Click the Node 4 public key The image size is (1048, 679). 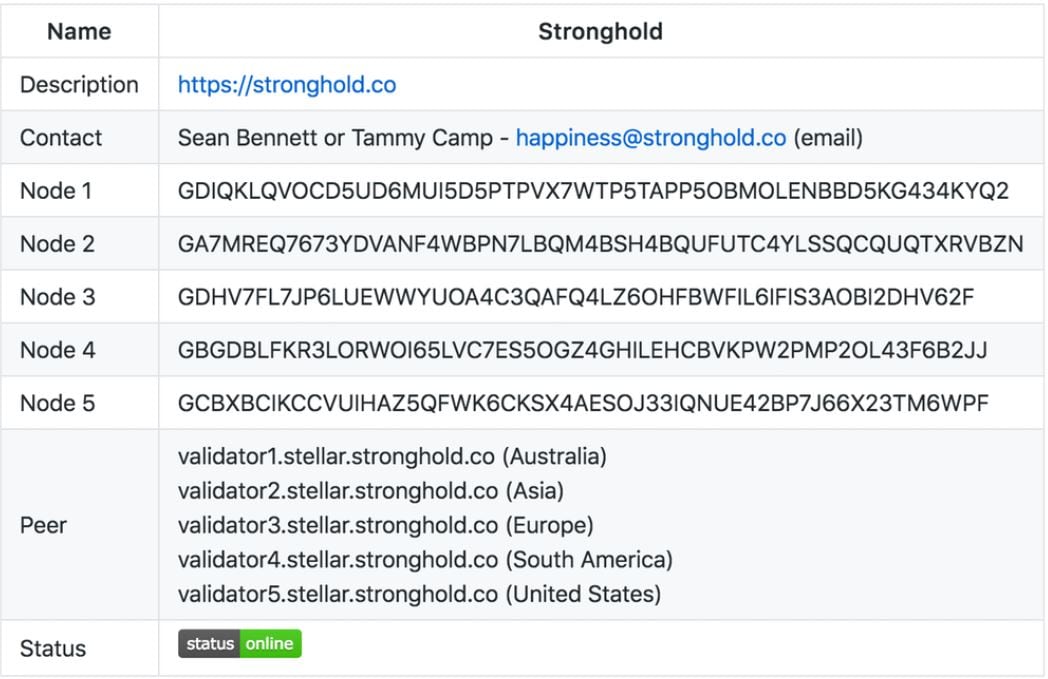[x=582, y=350]
